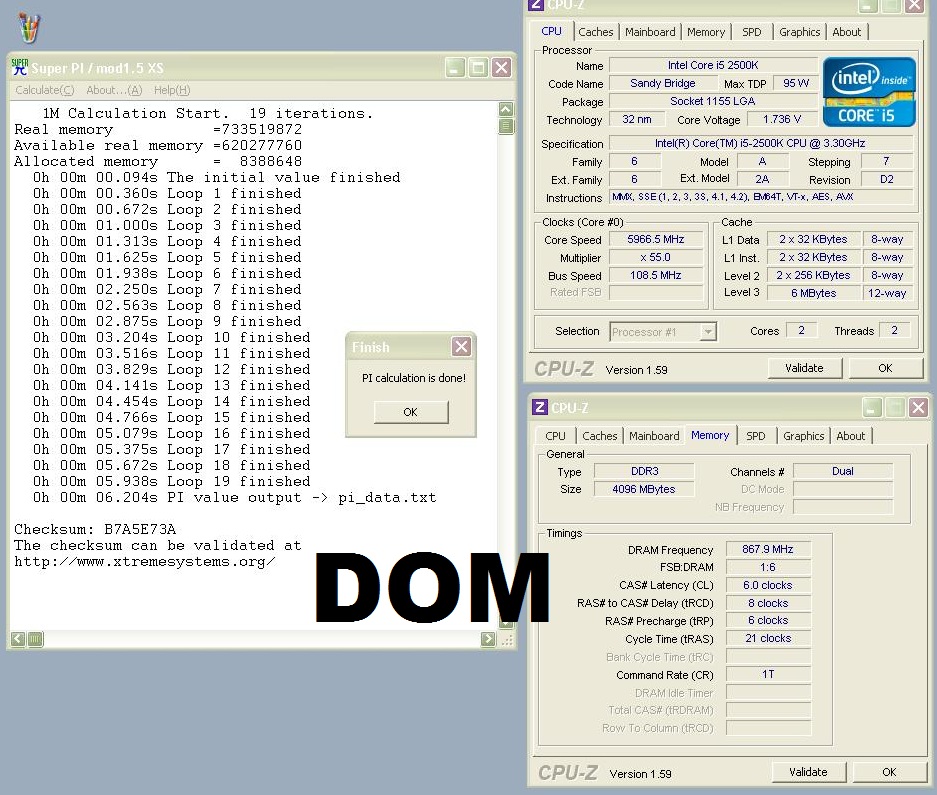Select the SPD tab in lower CPU-Z
The image size is (937, 795).
pyautogui.click(x=756, y=436)
